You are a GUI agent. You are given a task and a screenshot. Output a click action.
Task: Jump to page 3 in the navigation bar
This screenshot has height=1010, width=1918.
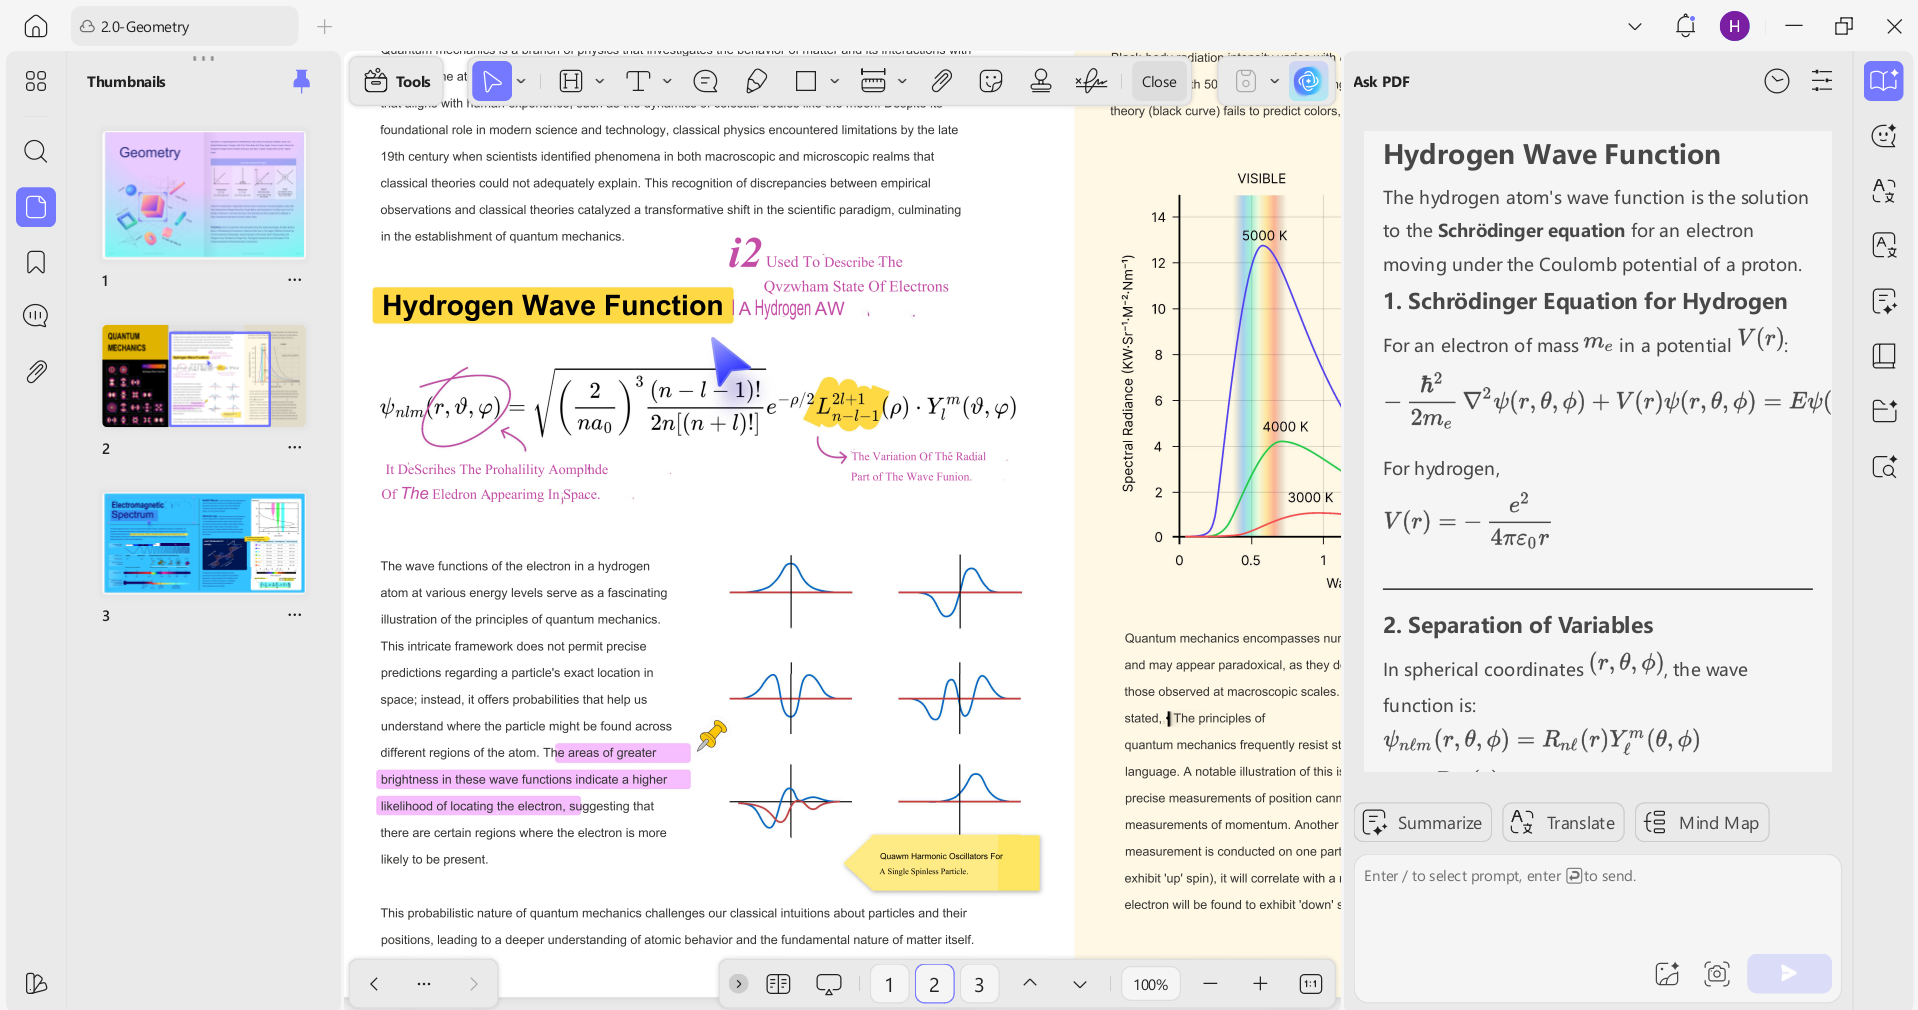click(979, 984)
